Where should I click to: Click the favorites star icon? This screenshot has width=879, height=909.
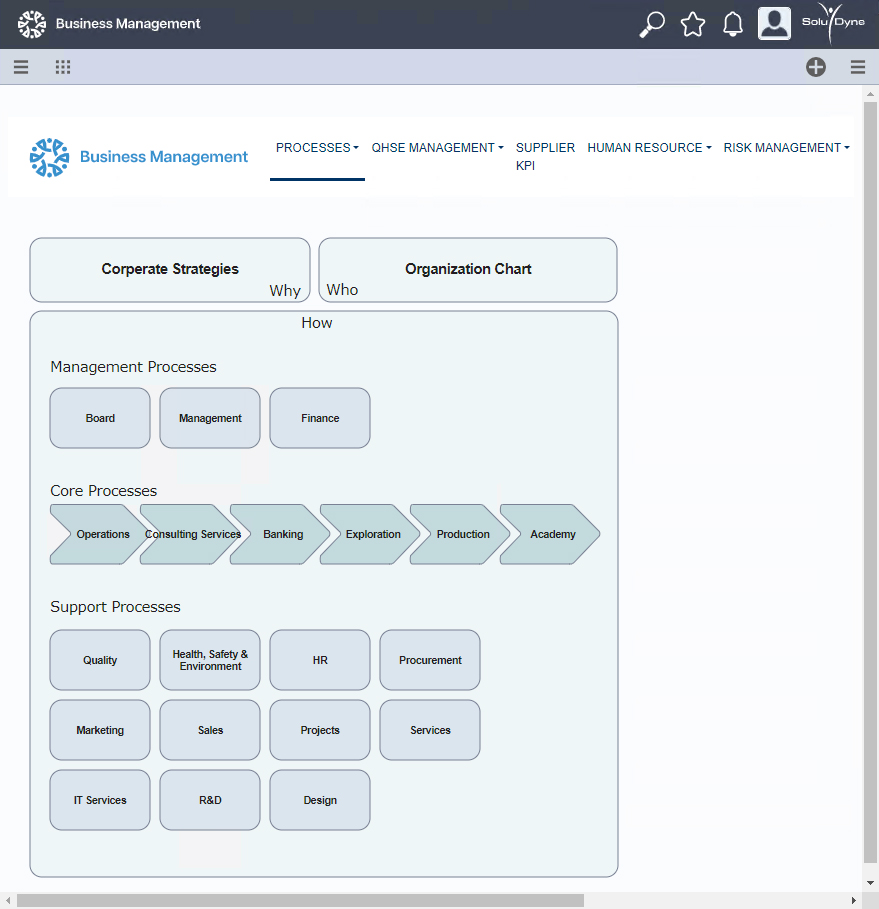pos(692,23)
